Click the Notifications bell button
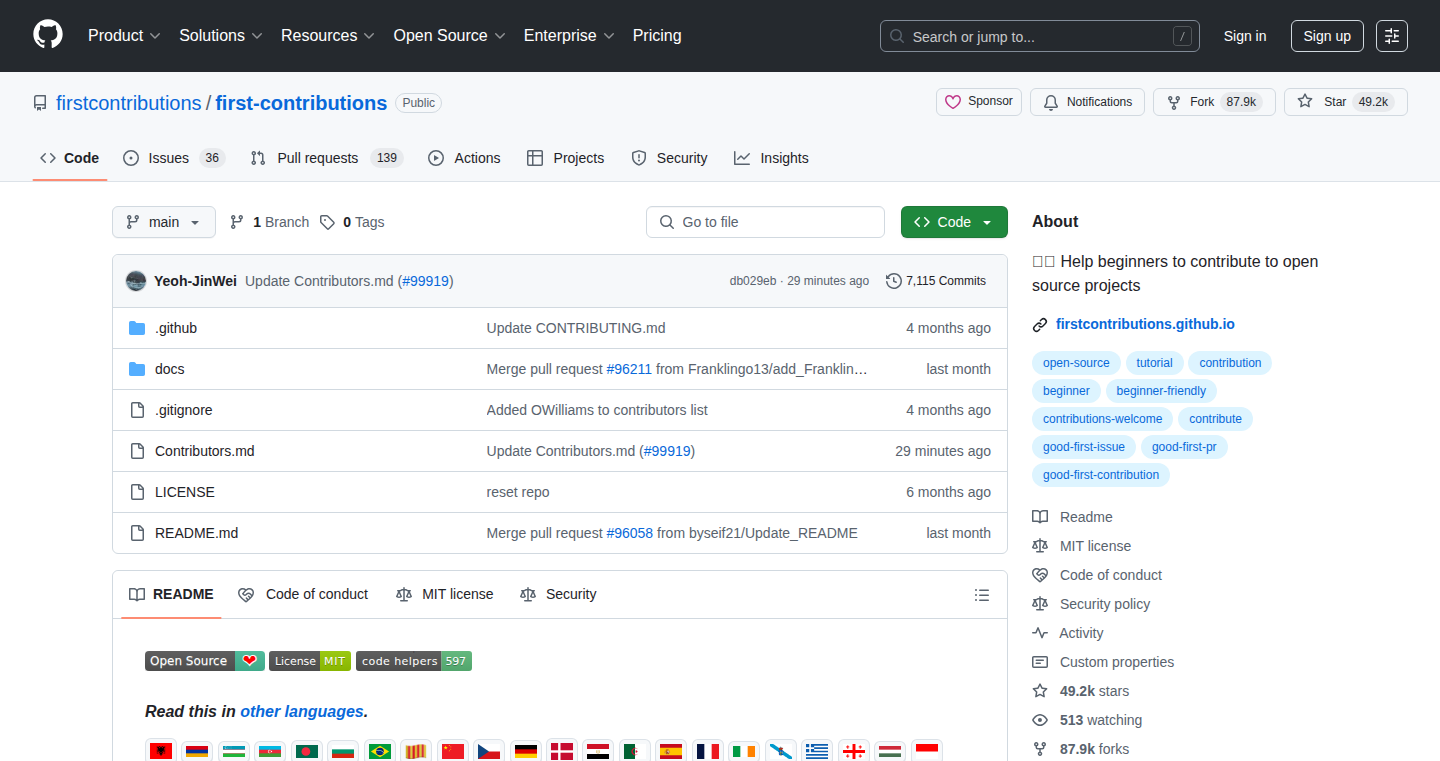 coord(1087,102)
